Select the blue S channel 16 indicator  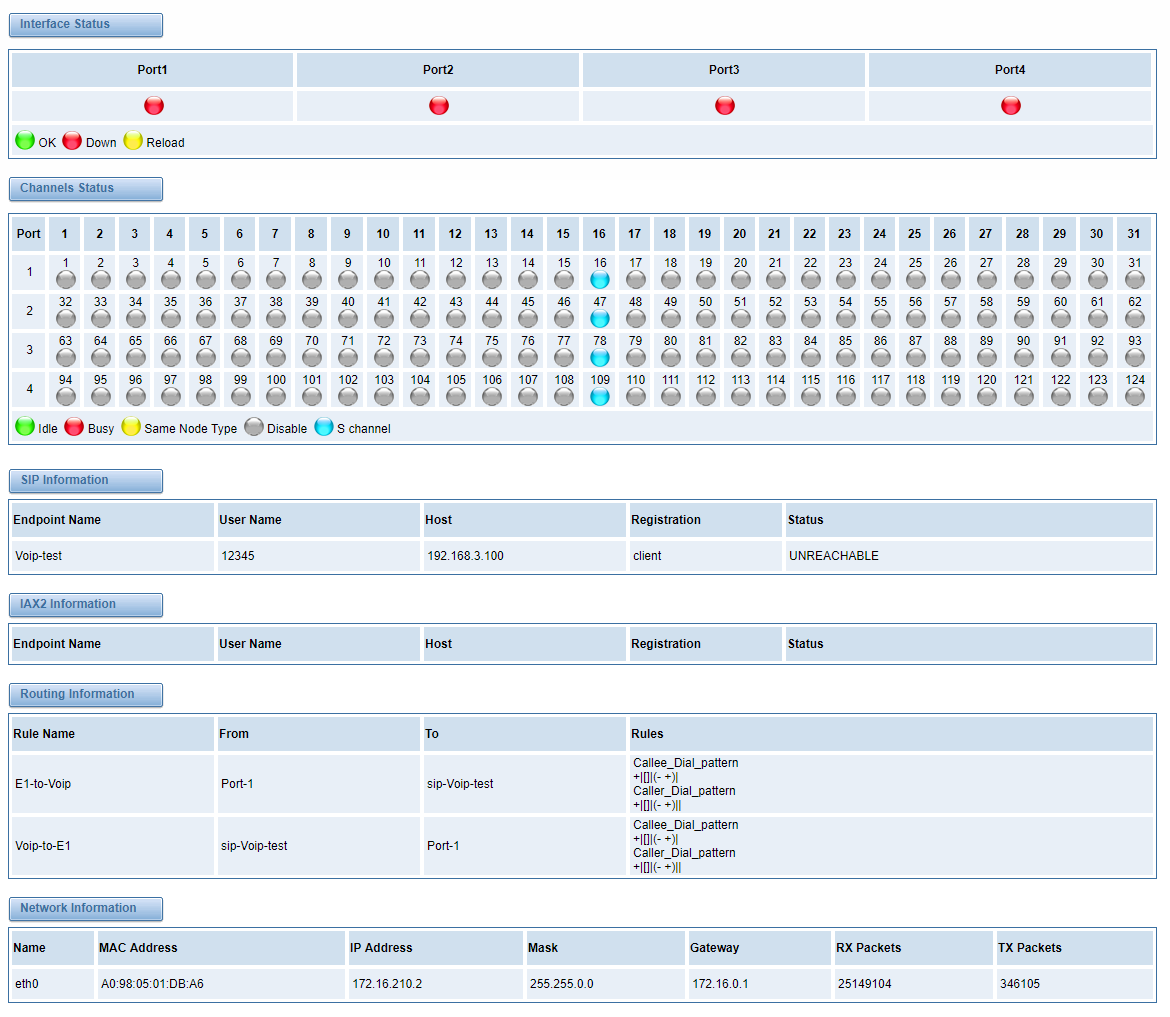tap(600, 280)
